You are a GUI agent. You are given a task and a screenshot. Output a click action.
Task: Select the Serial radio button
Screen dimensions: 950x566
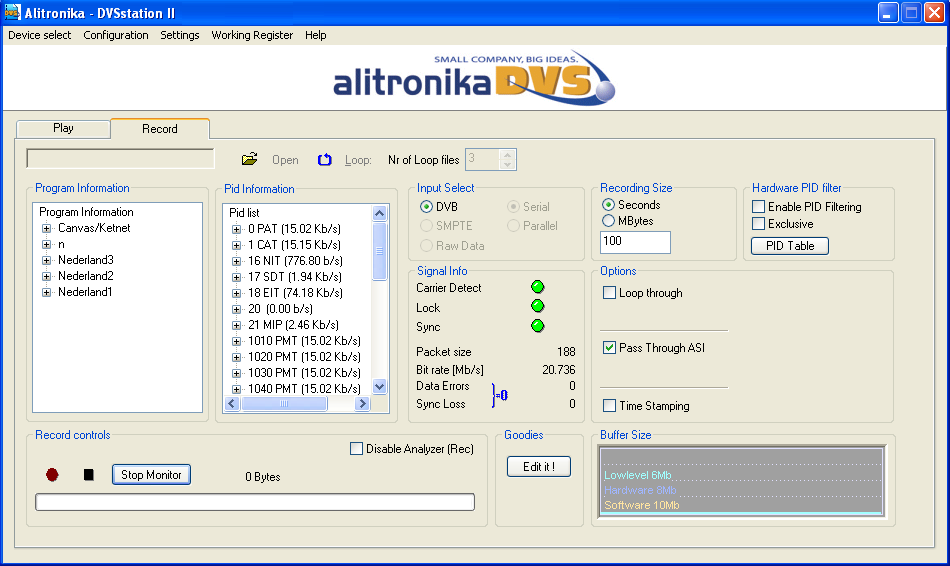513,207
